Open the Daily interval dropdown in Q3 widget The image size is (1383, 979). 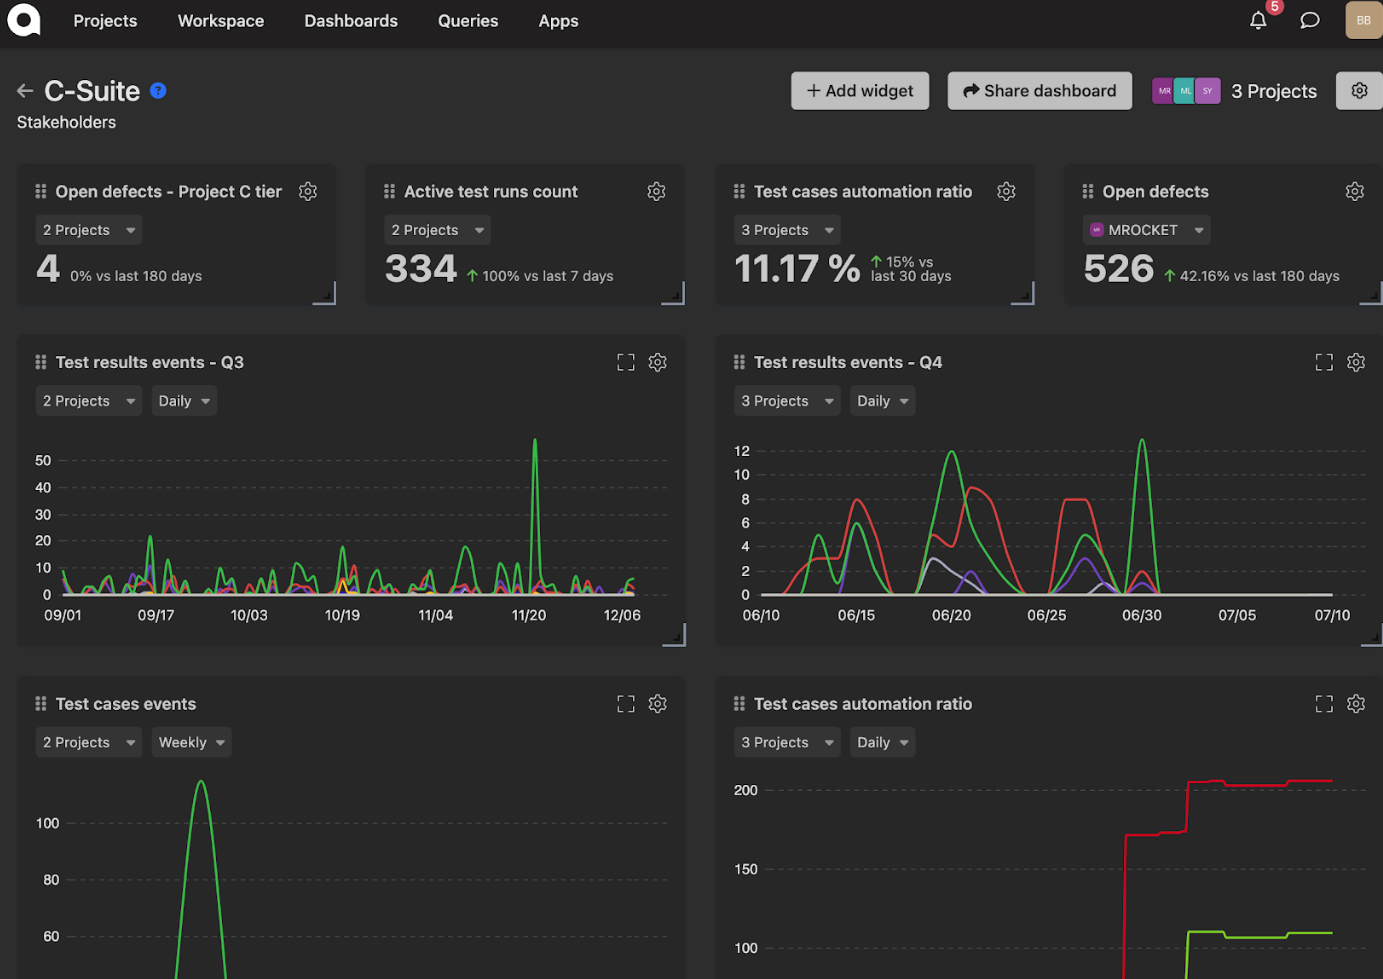pyautogui.click(x=184, y=401)
